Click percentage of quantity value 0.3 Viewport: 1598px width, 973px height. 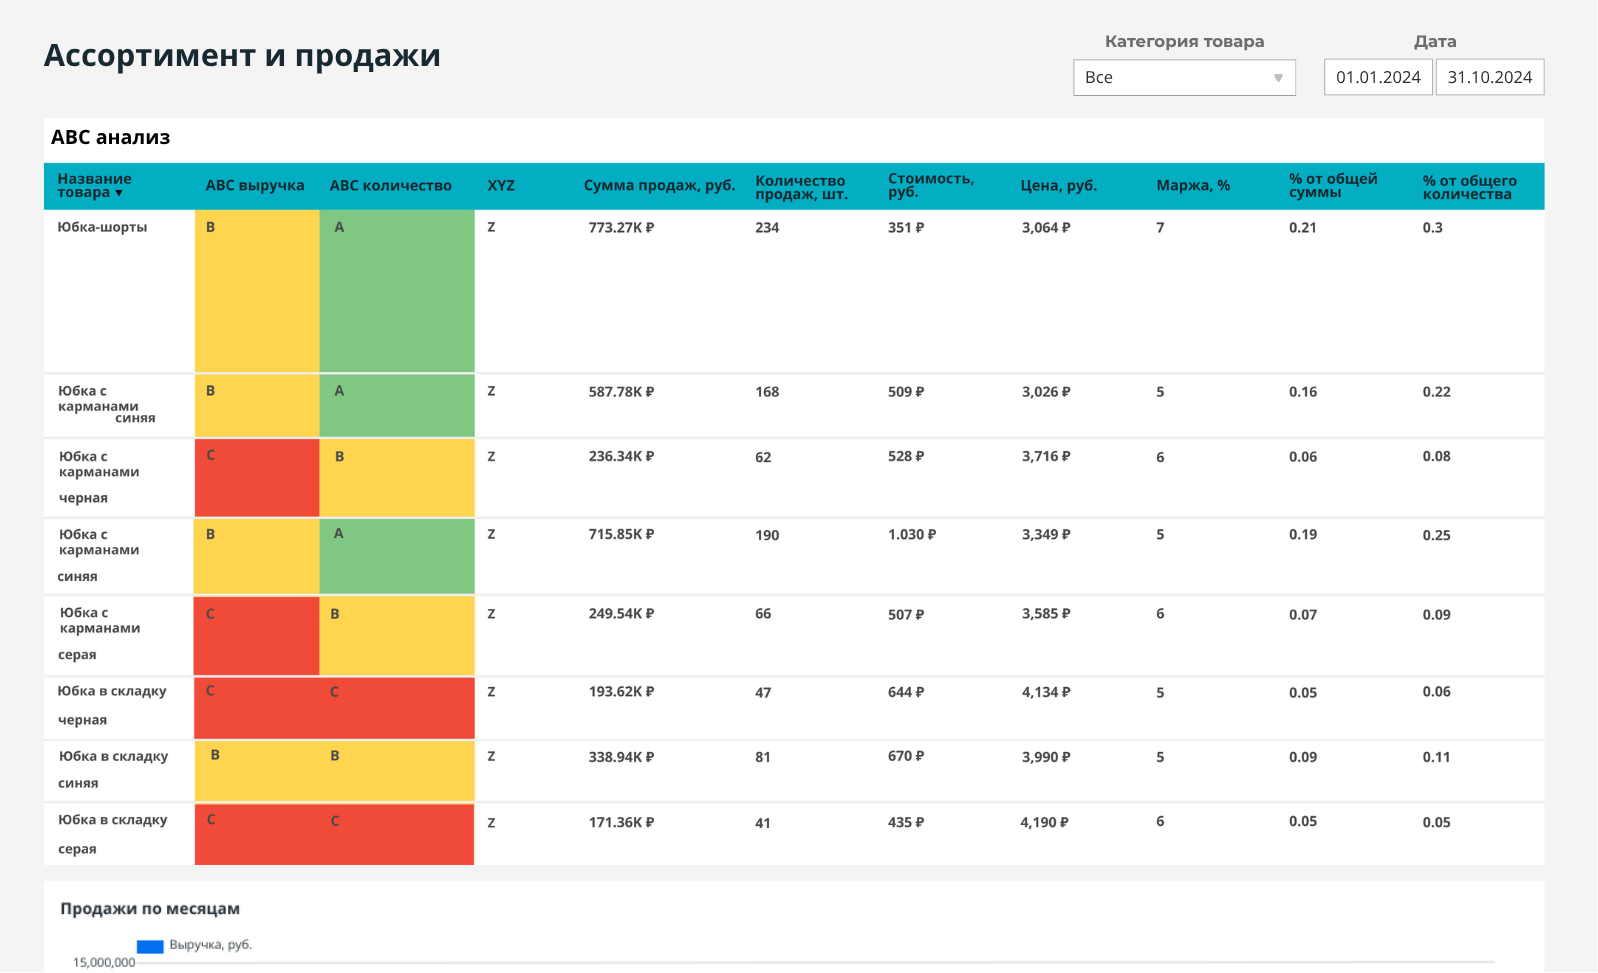coord(1433,228)
